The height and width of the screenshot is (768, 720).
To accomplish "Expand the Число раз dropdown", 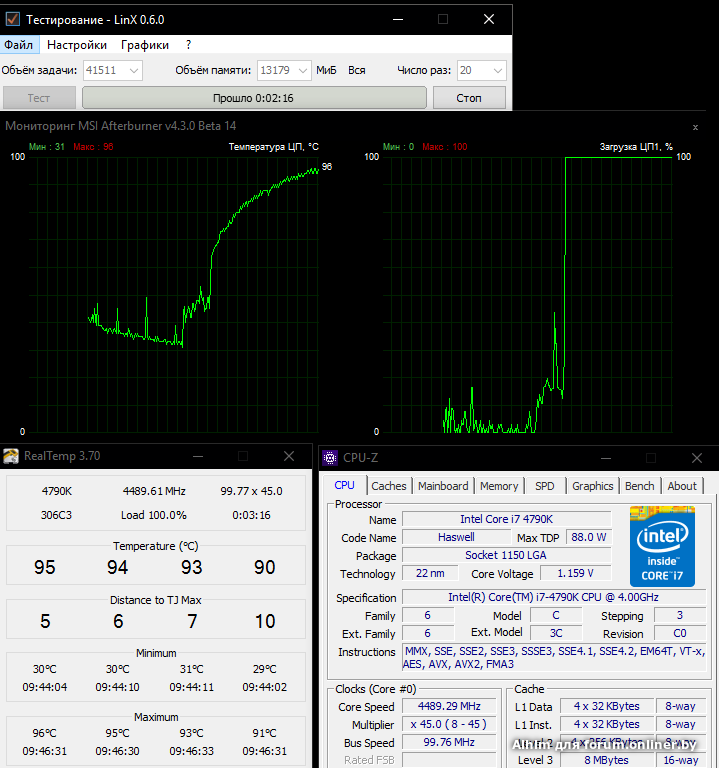I will click(498, 71).
